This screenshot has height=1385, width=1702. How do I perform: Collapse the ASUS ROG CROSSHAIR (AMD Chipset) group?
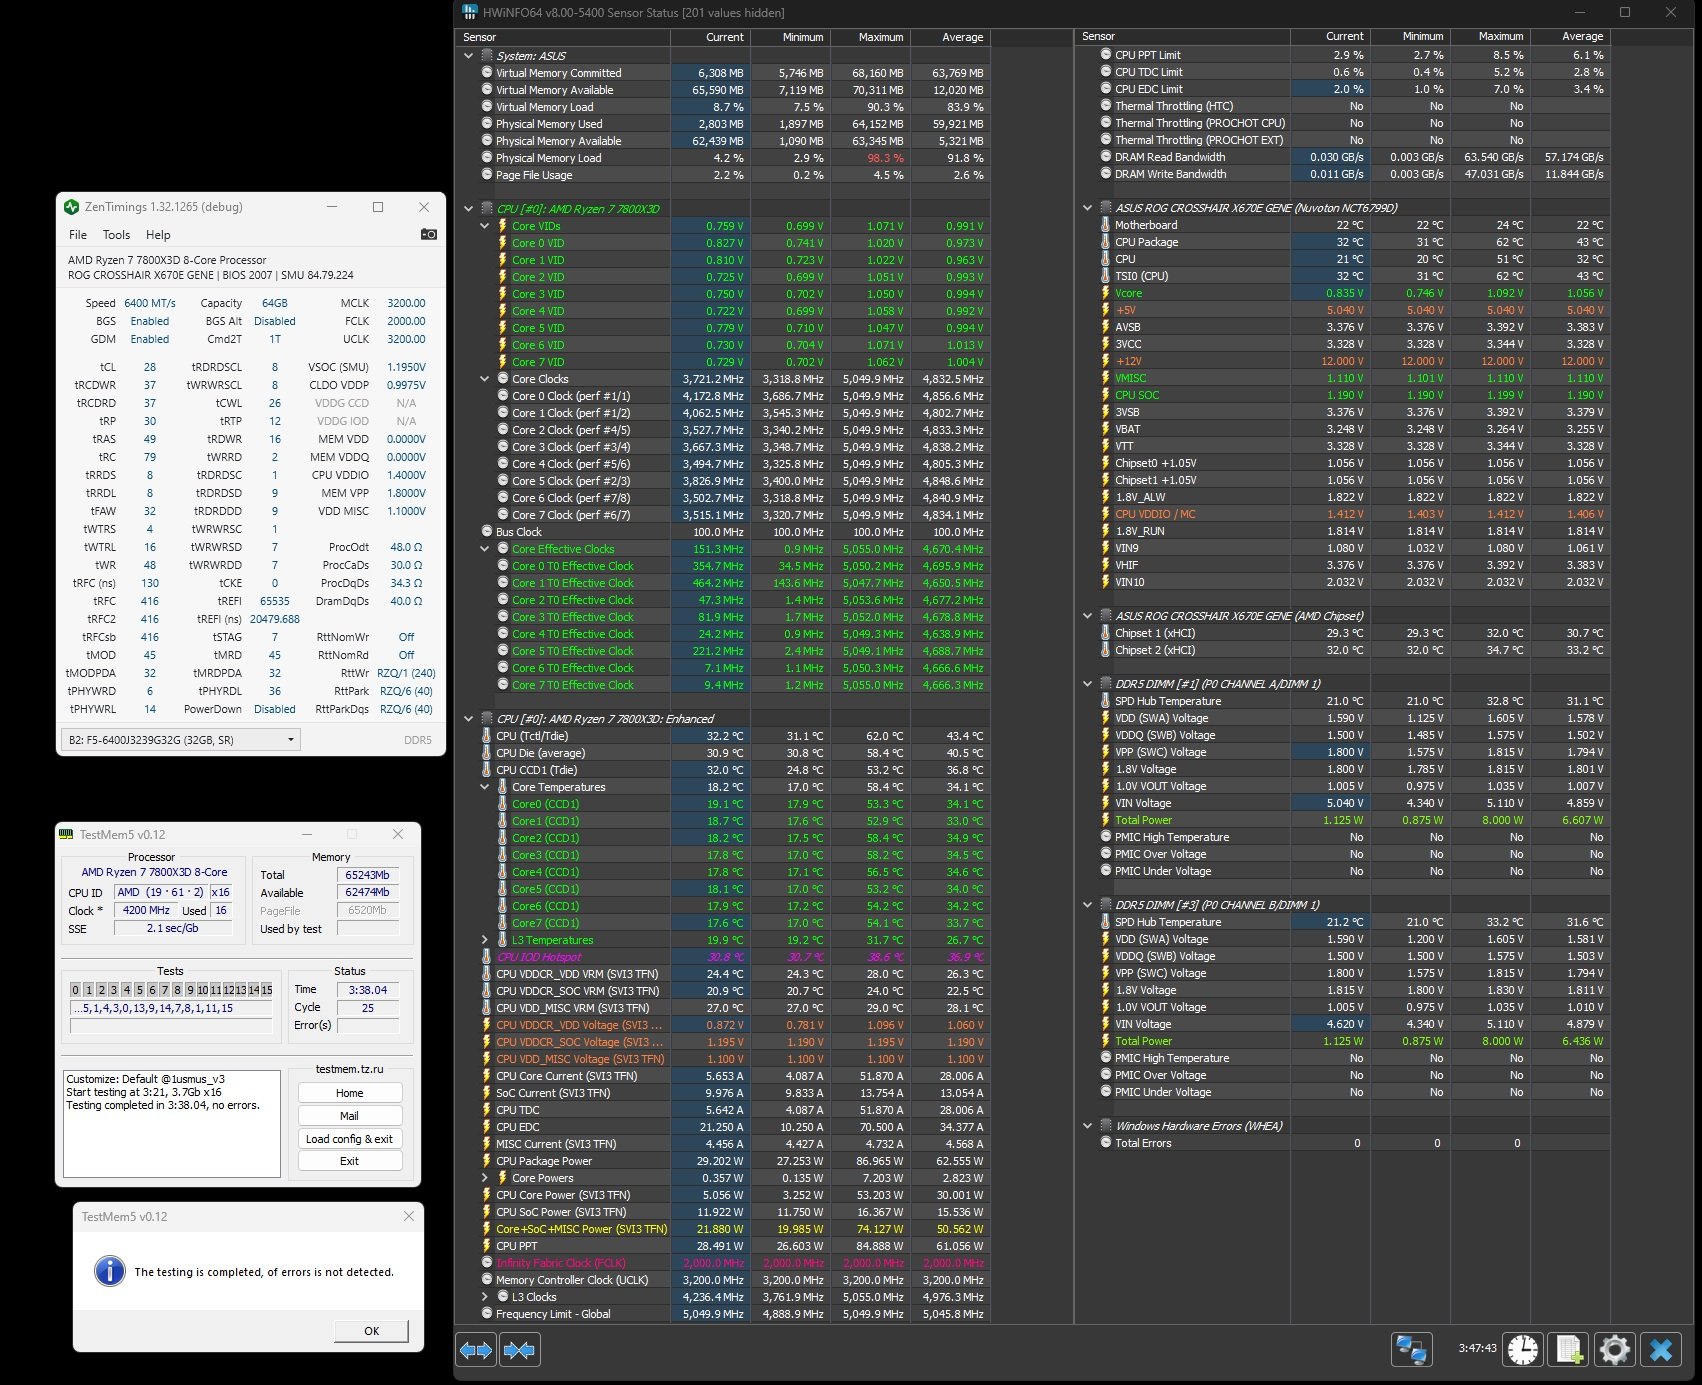point(1087,616)
